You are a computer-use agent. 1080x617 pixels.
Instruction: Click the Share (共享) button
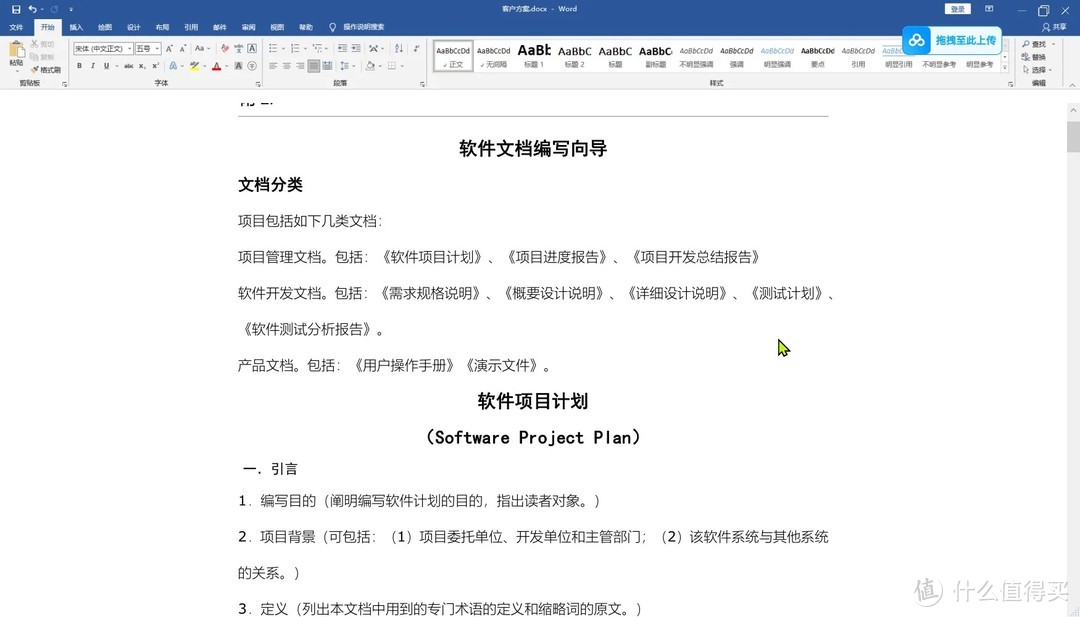(1055, 28)
